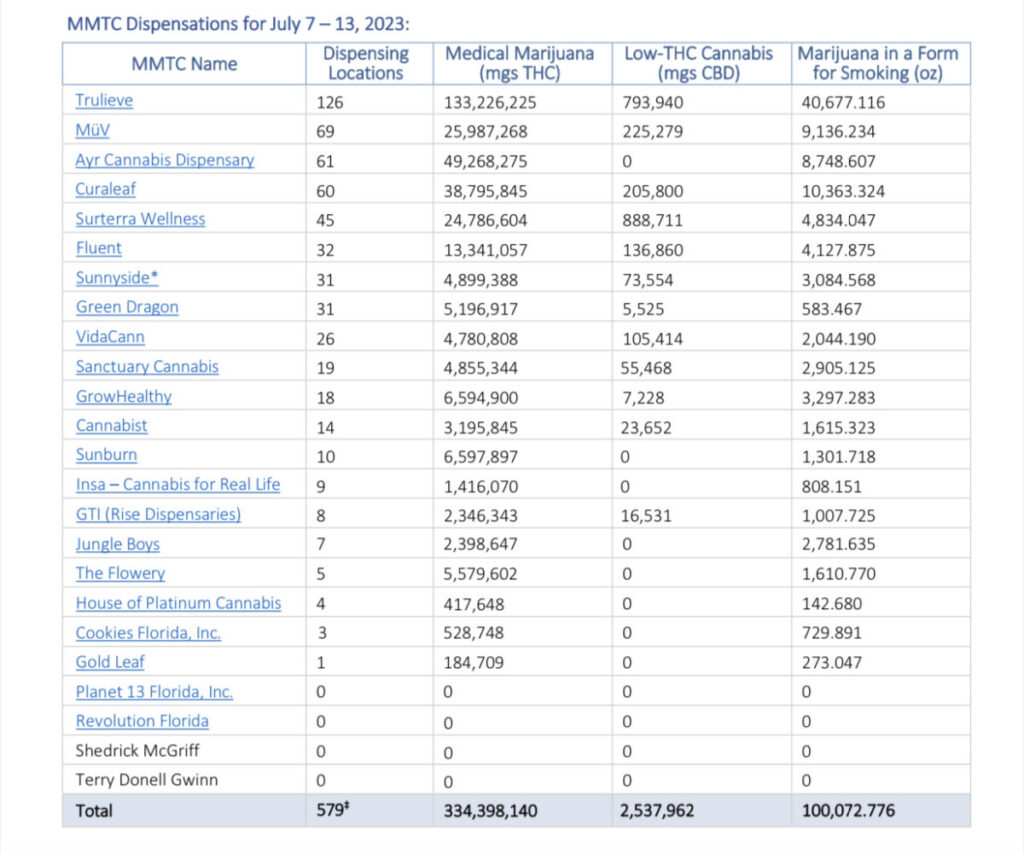
Task: Click the Dispensing Locations column header
Action: pyautogui.click(x=365, y=63)
